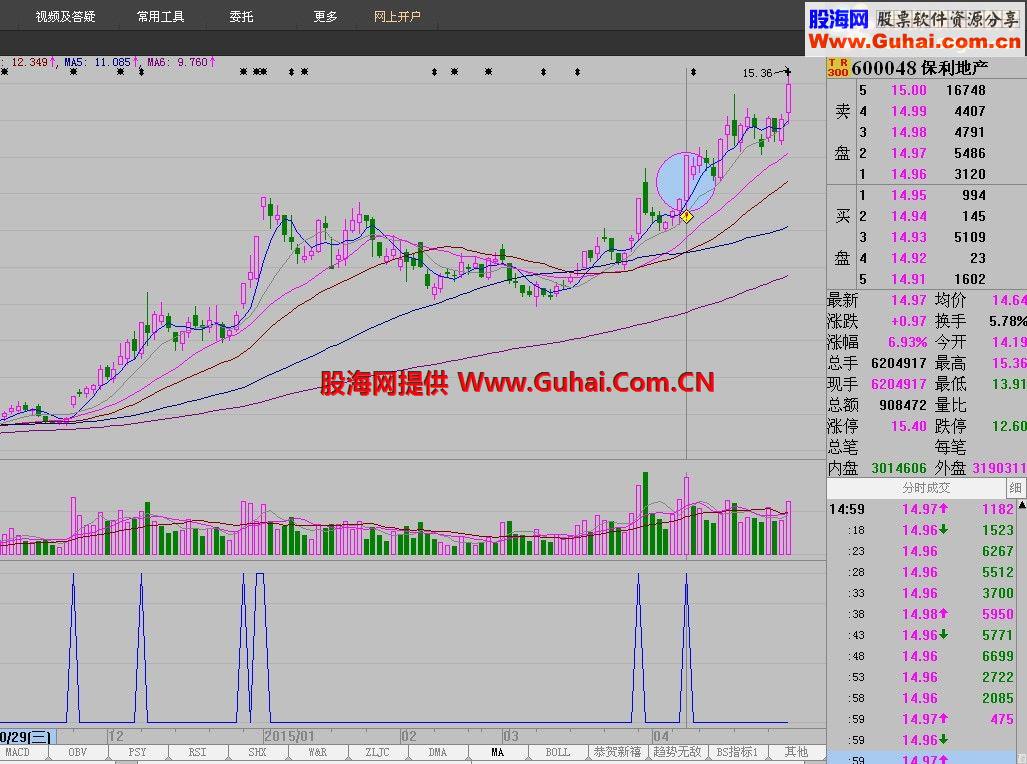The height and width of the screenshot is (764, 1027).
Task: Click the tallest green volume bar
Action: tap(645, 514)
